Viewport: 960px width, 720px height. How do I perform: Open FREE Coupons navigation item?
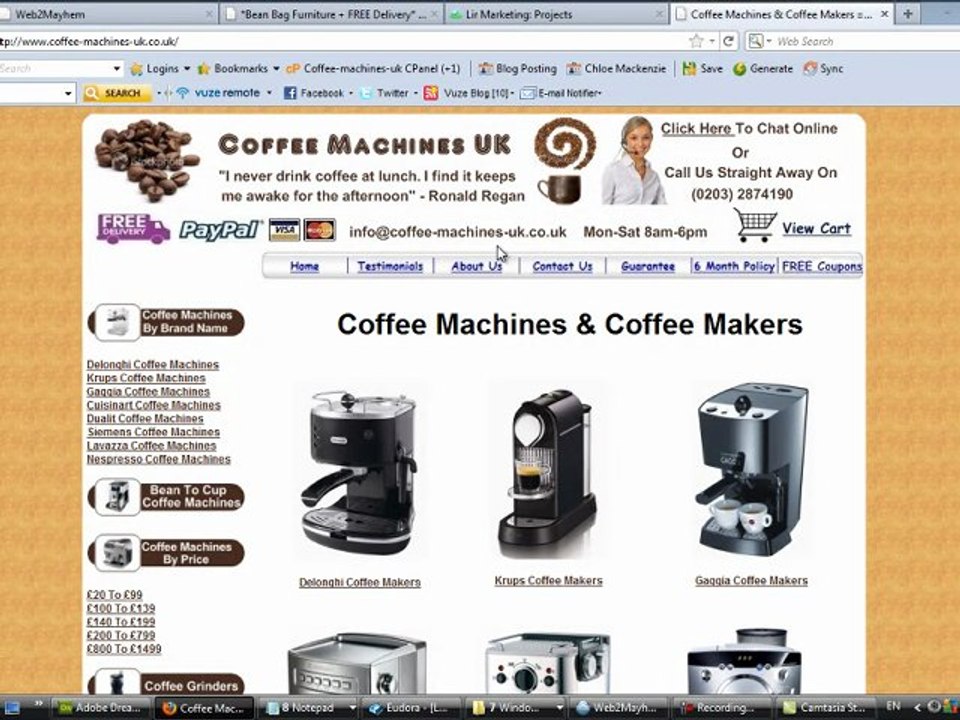click(x=822, y=266)
